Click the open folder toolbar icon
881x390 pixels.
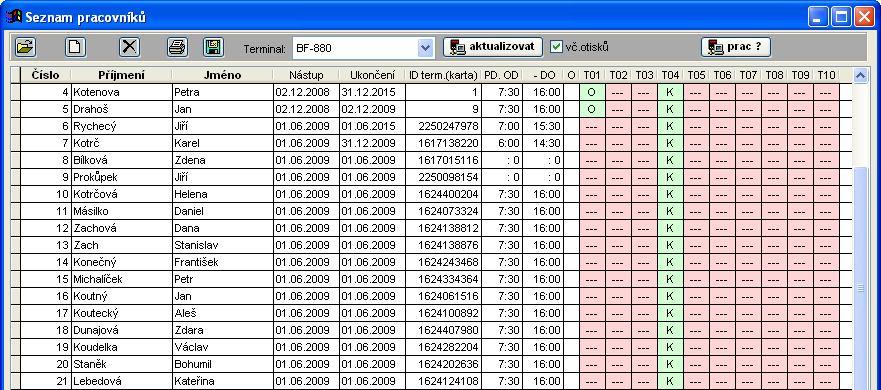click(25, 47)
